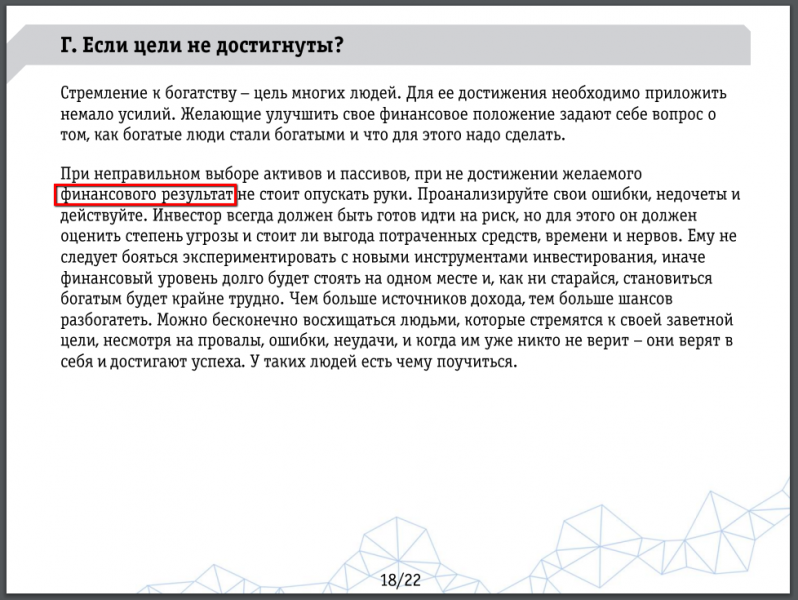The height and width of the screenshot is (600, 798).
Task: Click the line starting "Стремление к богатству"
Action: tap(393, 94)
